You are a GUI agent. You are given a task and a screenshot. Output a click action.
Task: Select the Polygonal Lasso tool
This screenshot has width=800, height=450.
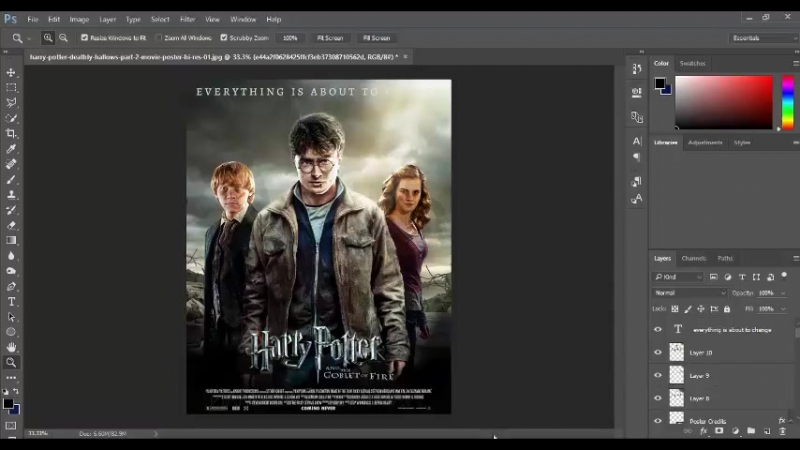tap(11, 103)
